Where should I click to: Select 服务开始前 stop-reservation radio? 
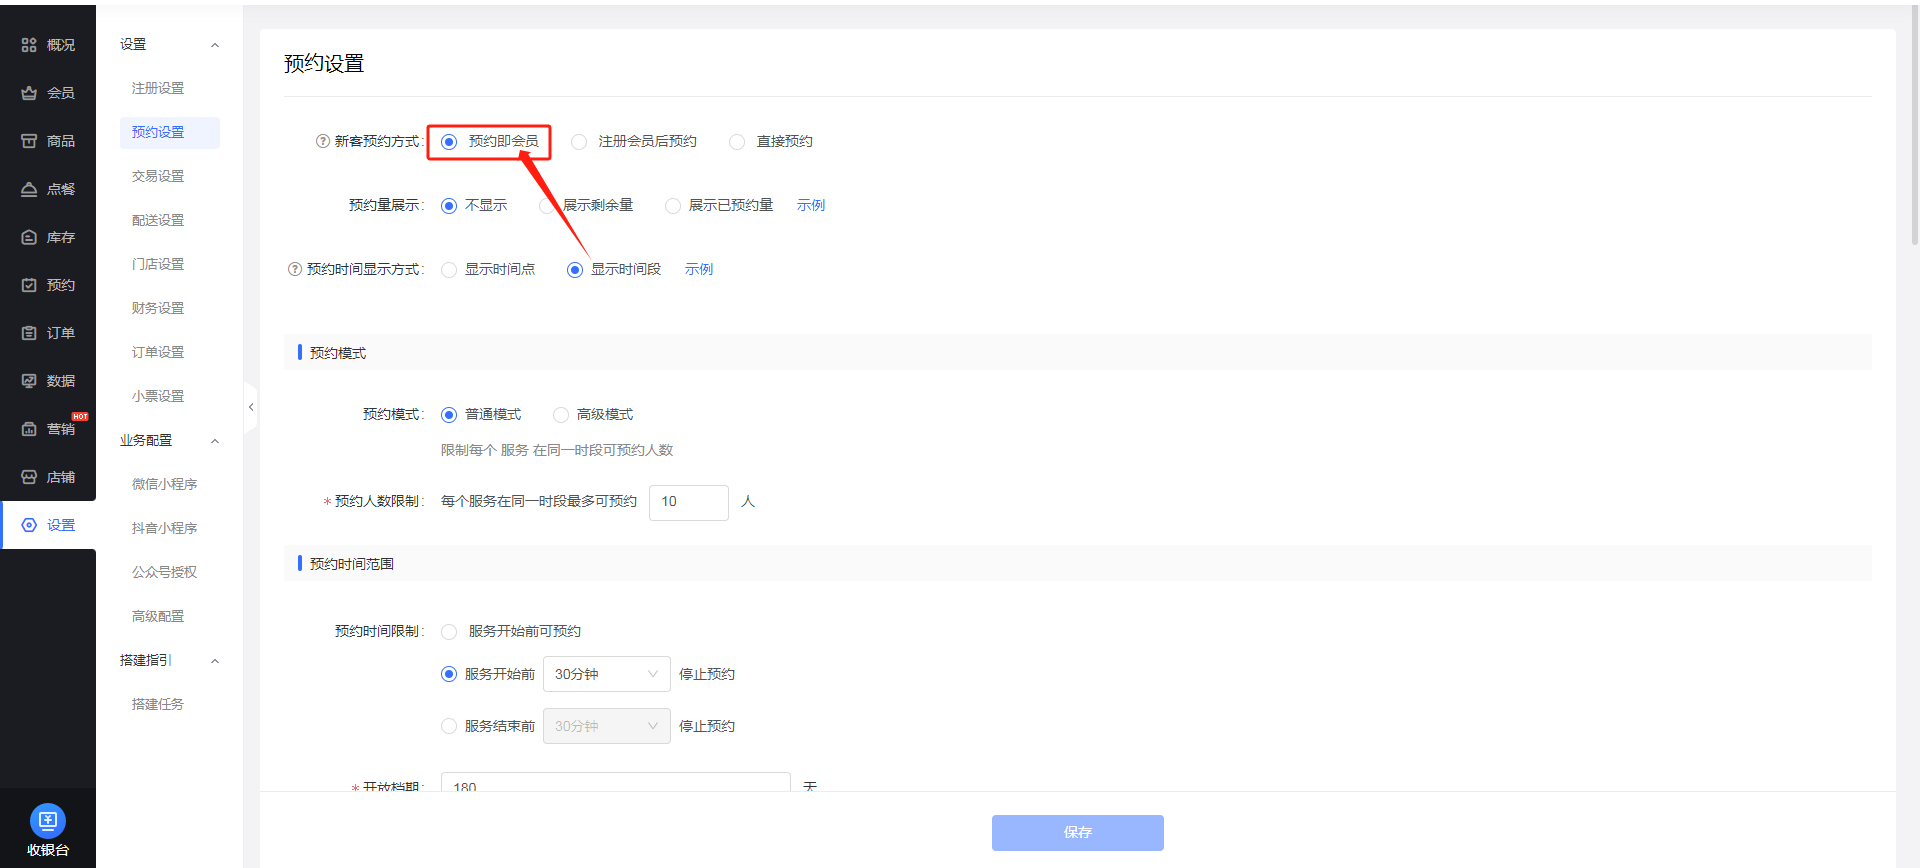(x=449, y=674)
